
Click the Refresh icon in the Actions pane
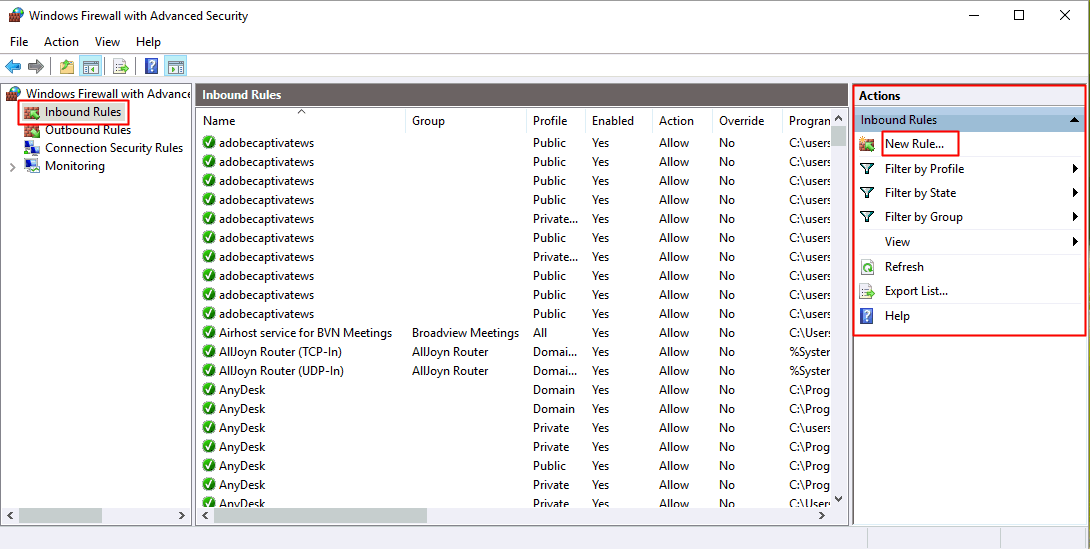pos(867,267)
